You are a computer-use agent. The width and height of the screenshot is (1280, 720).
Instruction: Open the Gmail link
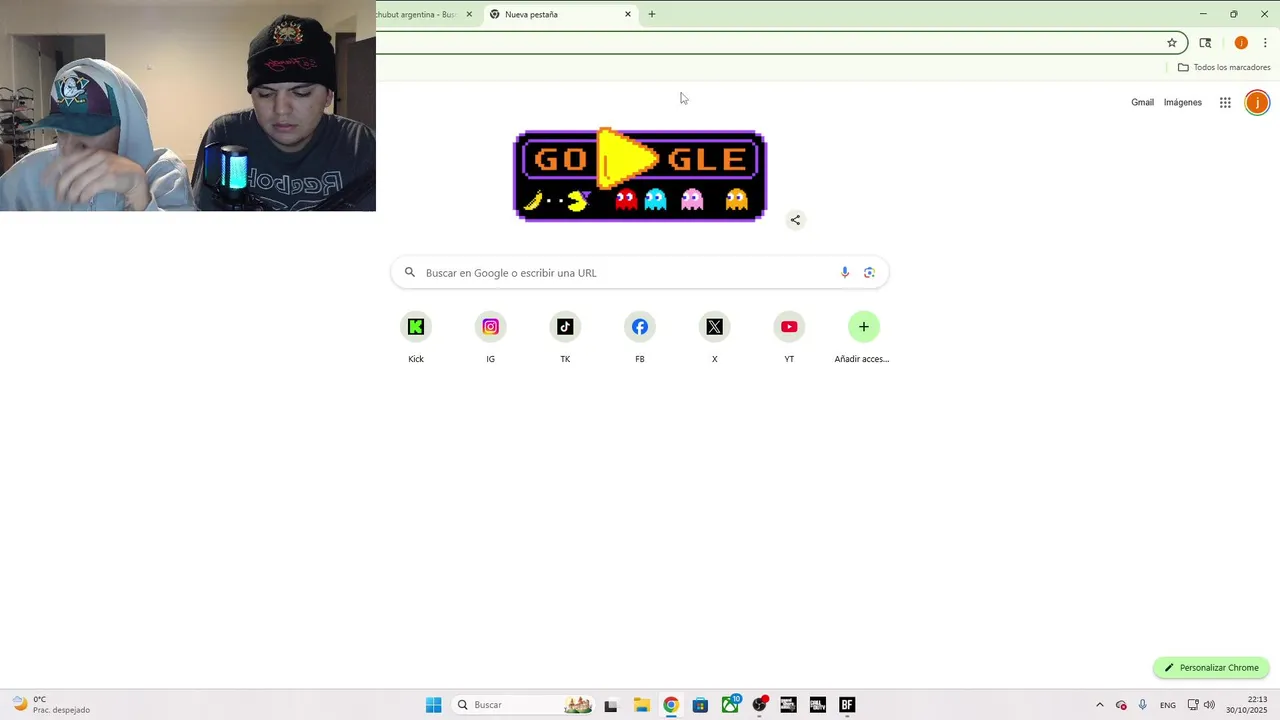point(1142,102)
